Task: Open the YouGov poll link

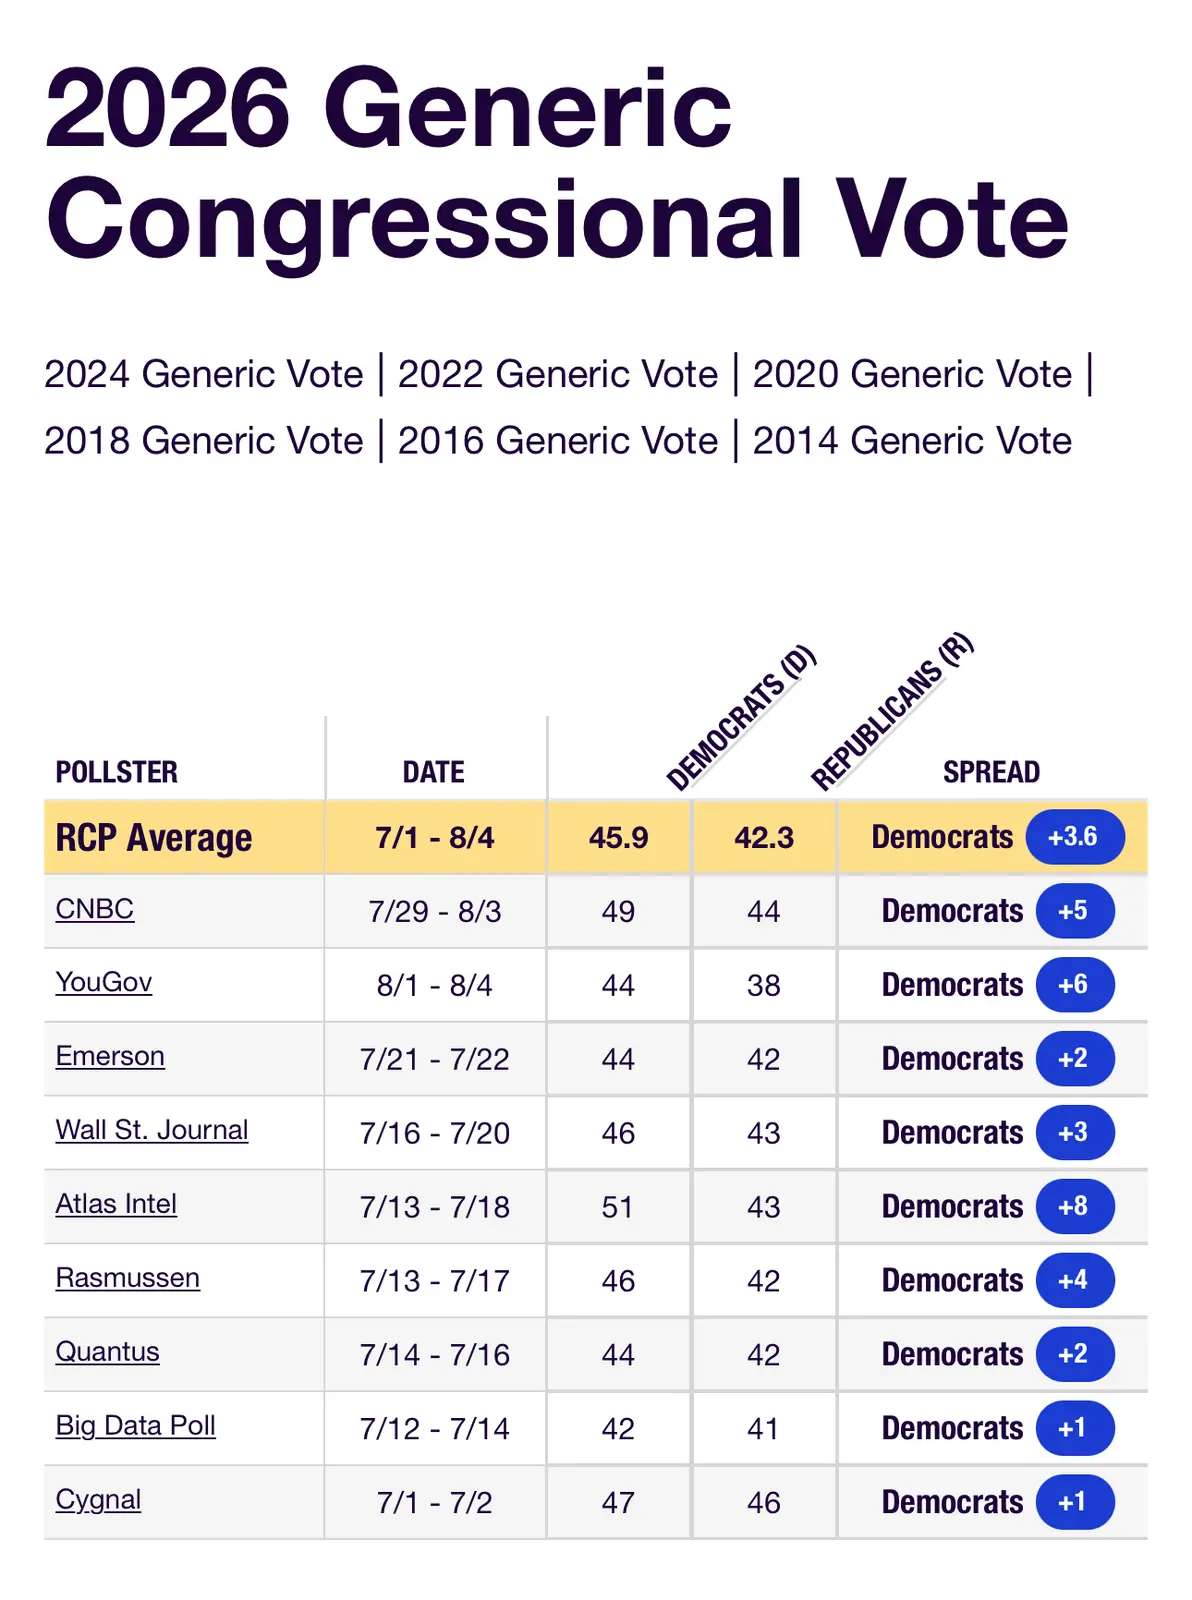Action: 104,982
